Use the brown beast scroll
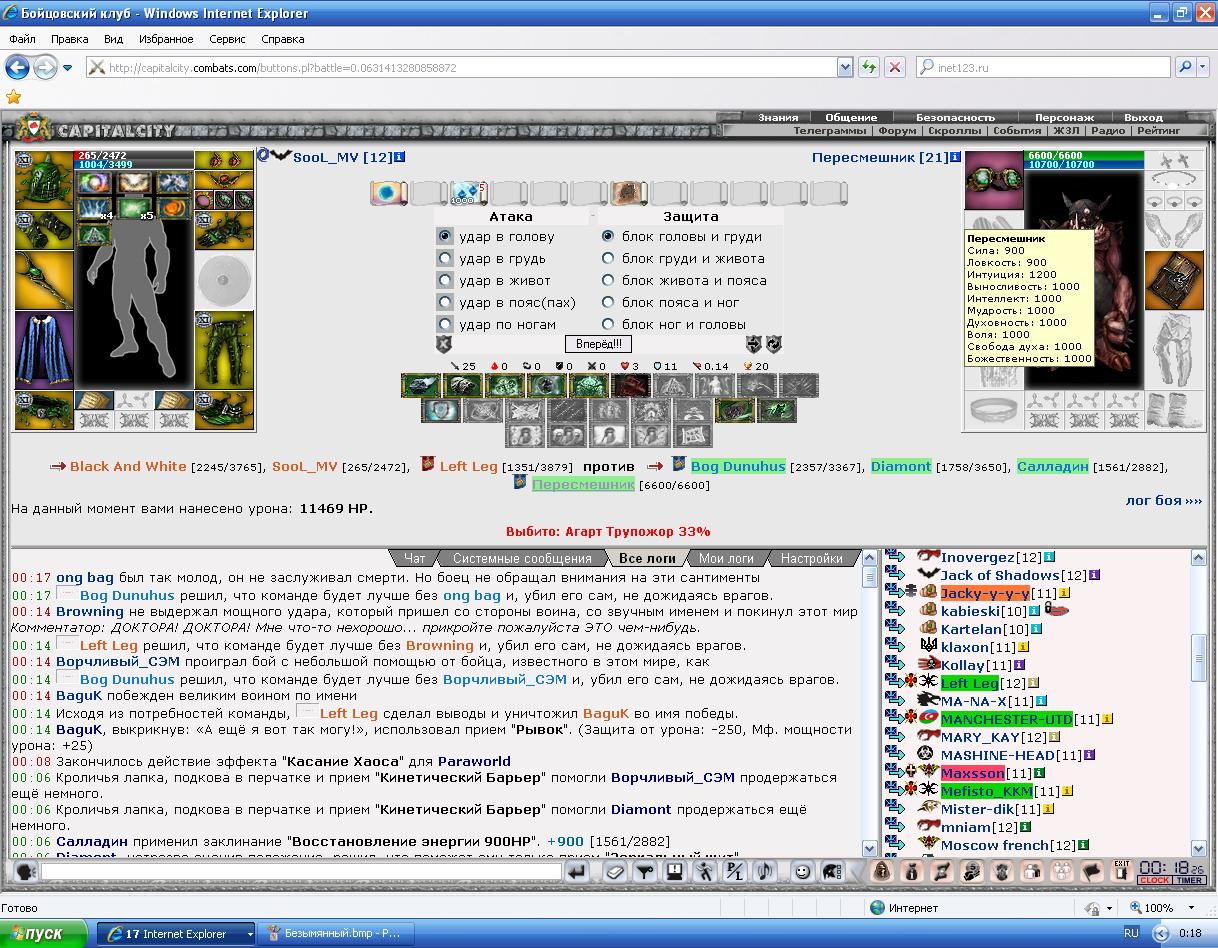This screenshot has width=1218, height=948. click(x=628, y=193)
